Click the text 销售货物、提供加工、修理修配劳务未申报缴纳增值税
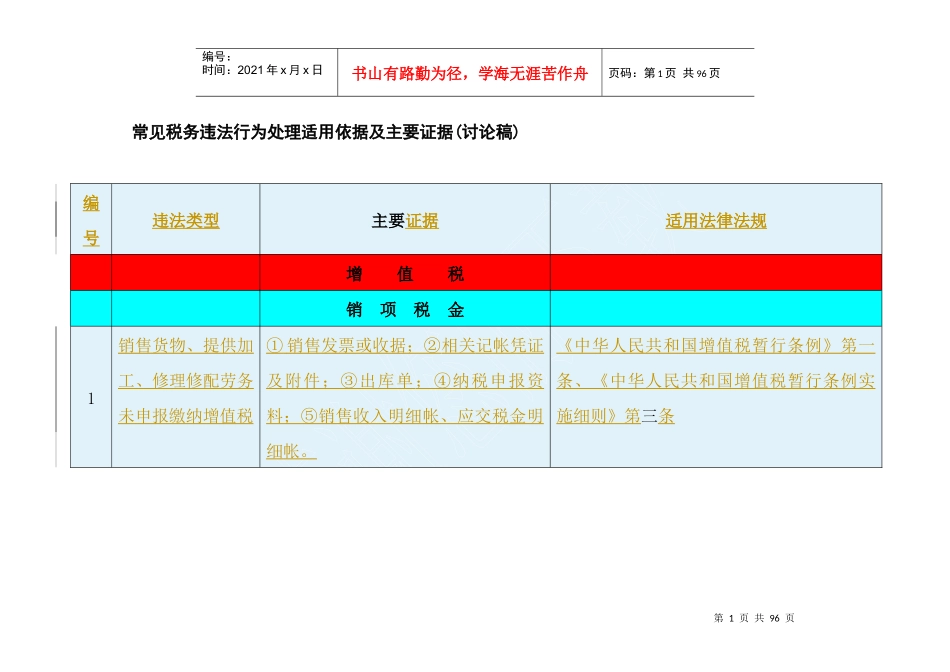This screenshot has width=950, height=672. pos(185,381)
